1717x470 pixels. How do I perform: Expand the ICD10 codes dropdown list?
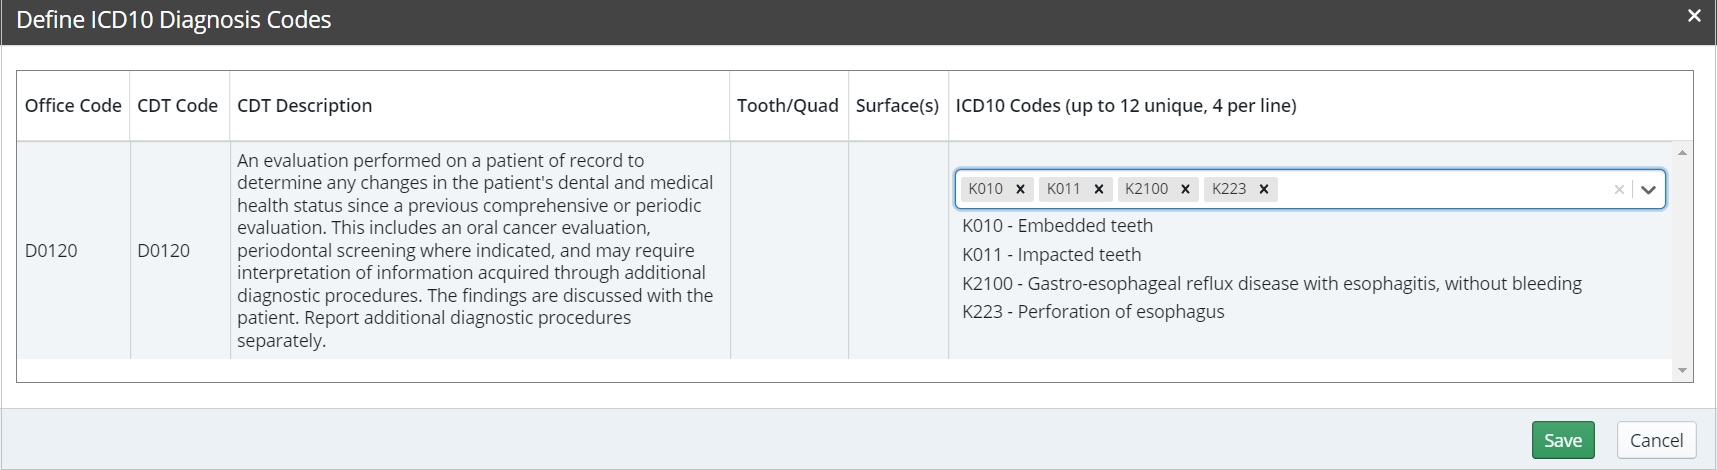pos(1648,189)
